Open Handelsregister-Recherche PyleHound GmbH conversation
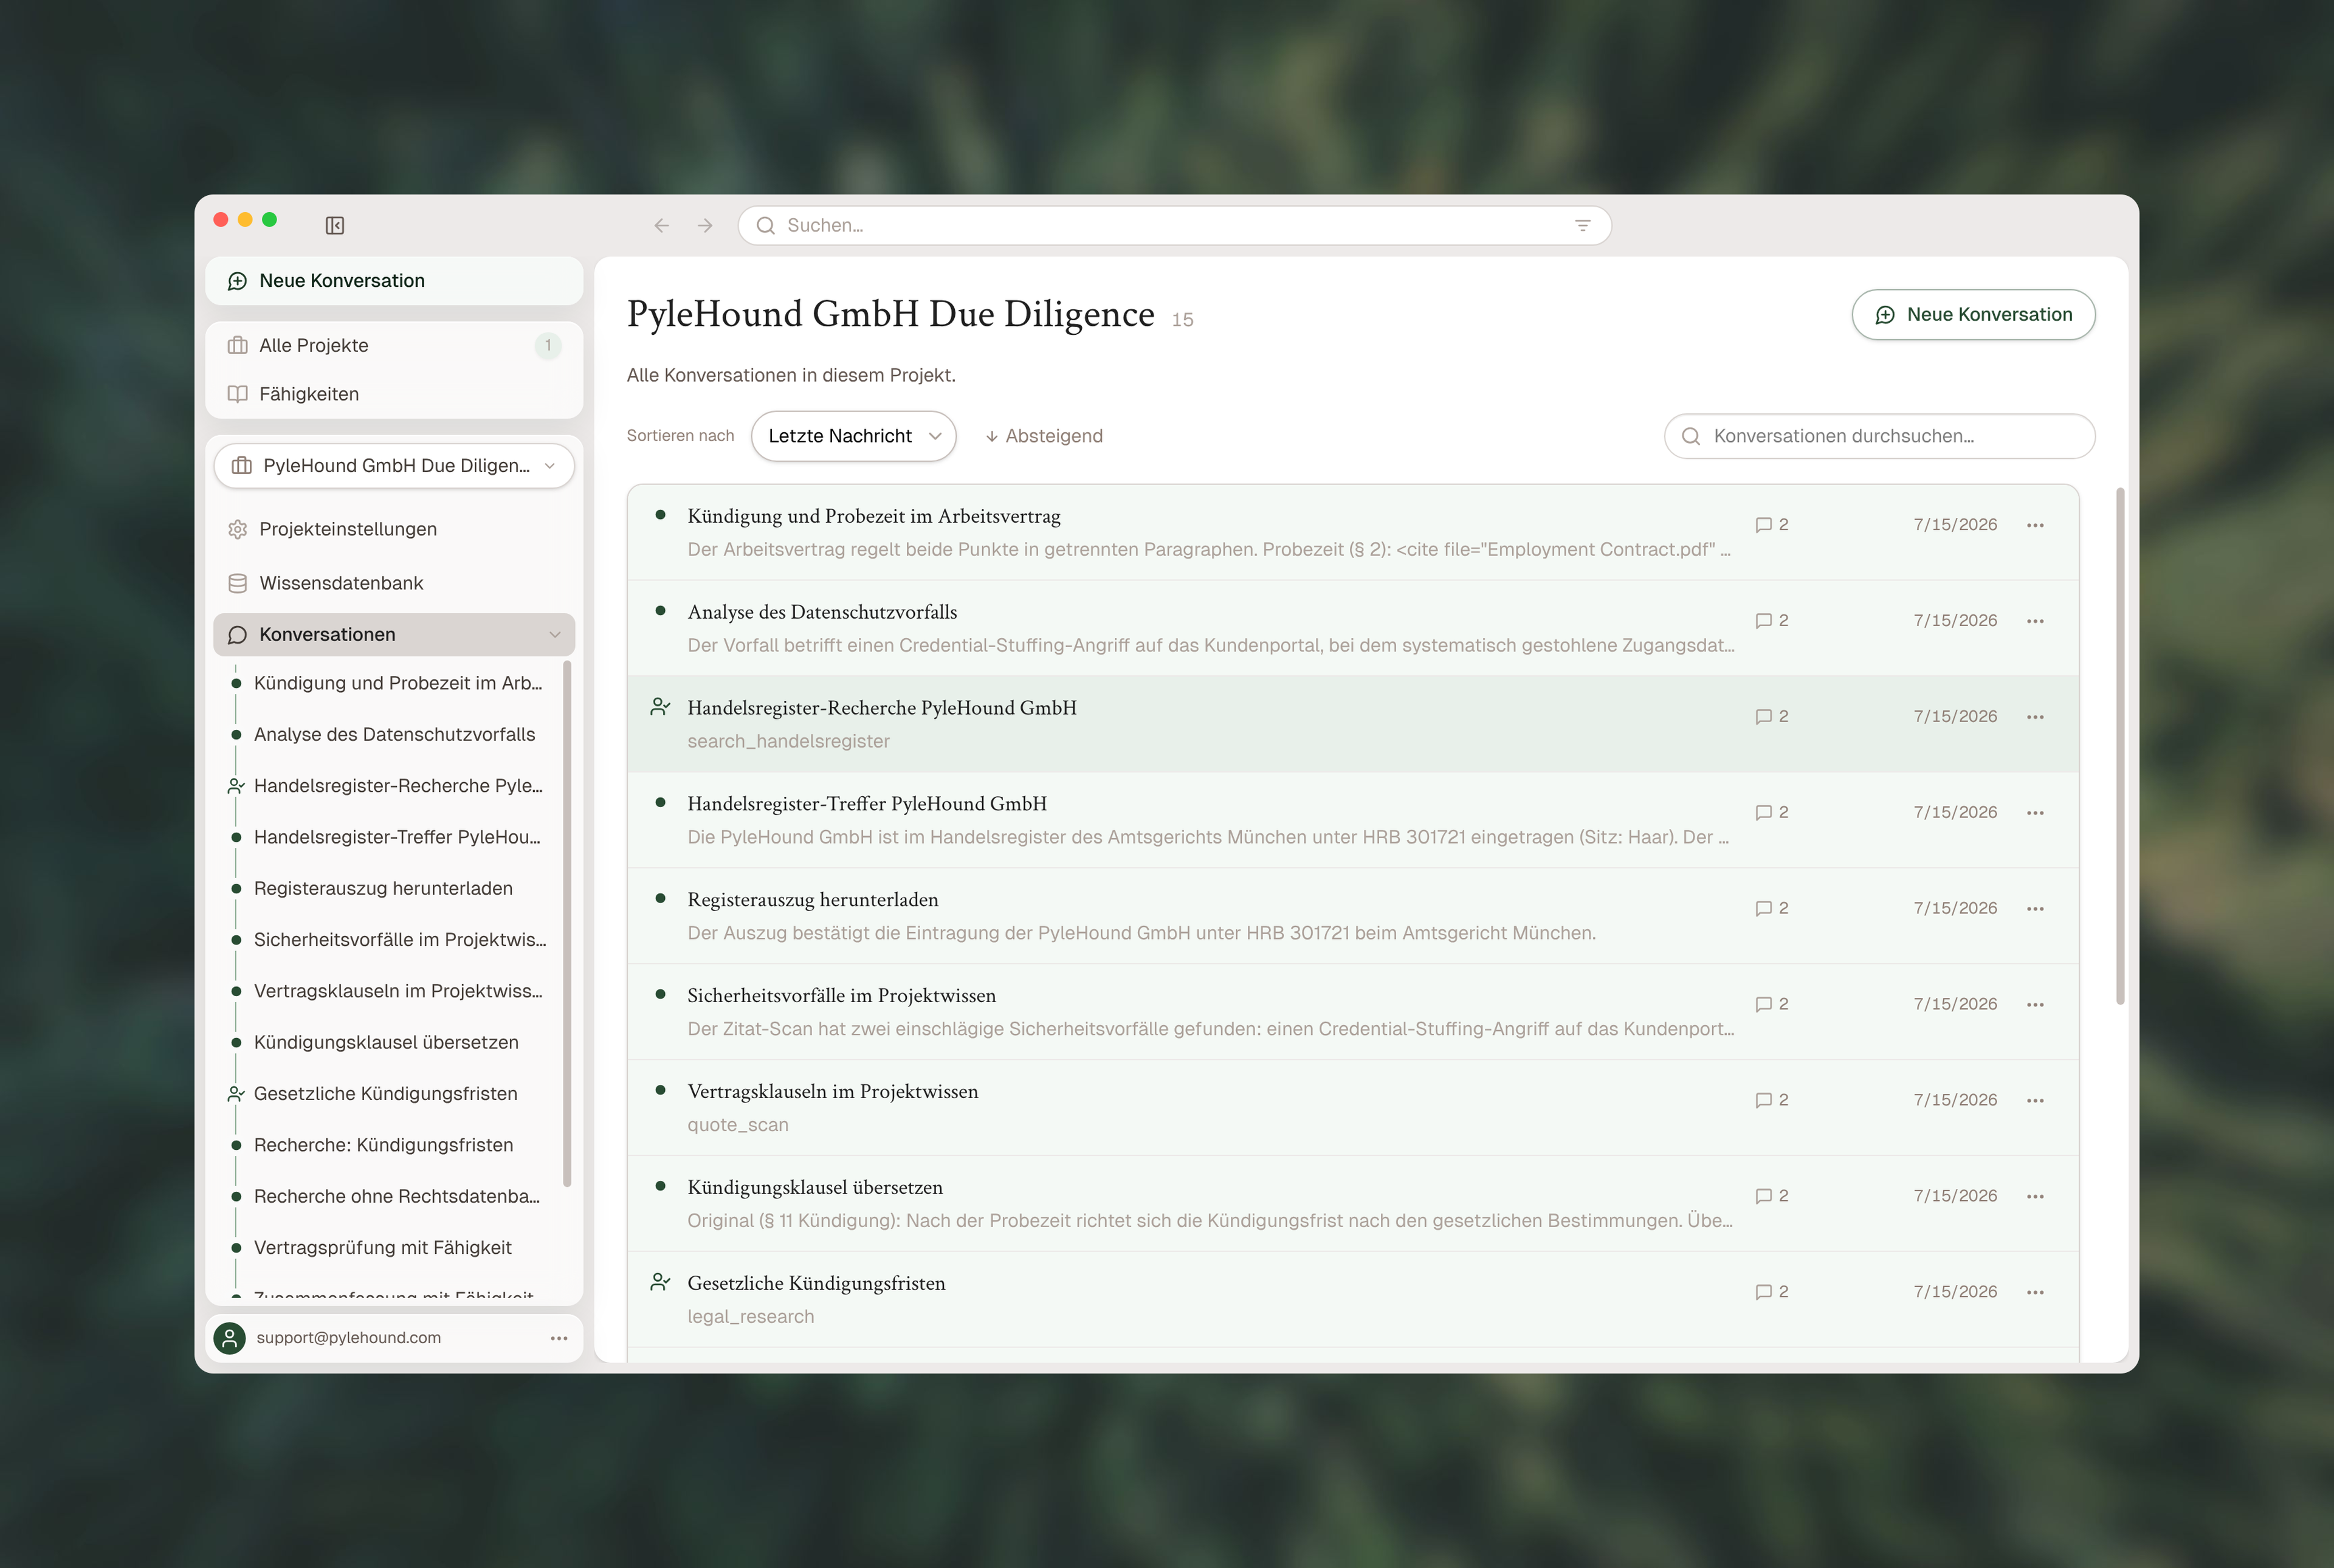Viewport: 2334px width, 1568px height. 1353,724
